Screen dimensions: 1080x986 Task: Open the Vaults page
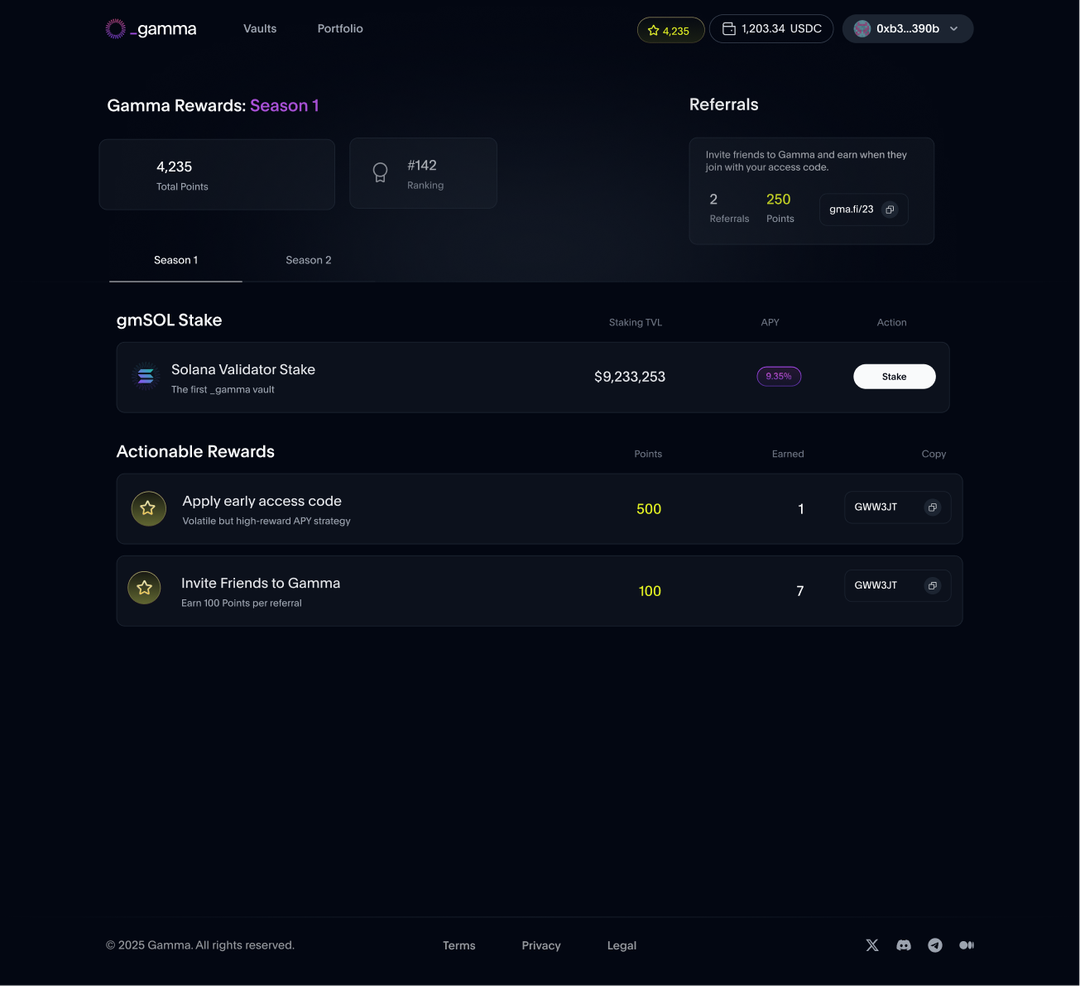[260, 29]
